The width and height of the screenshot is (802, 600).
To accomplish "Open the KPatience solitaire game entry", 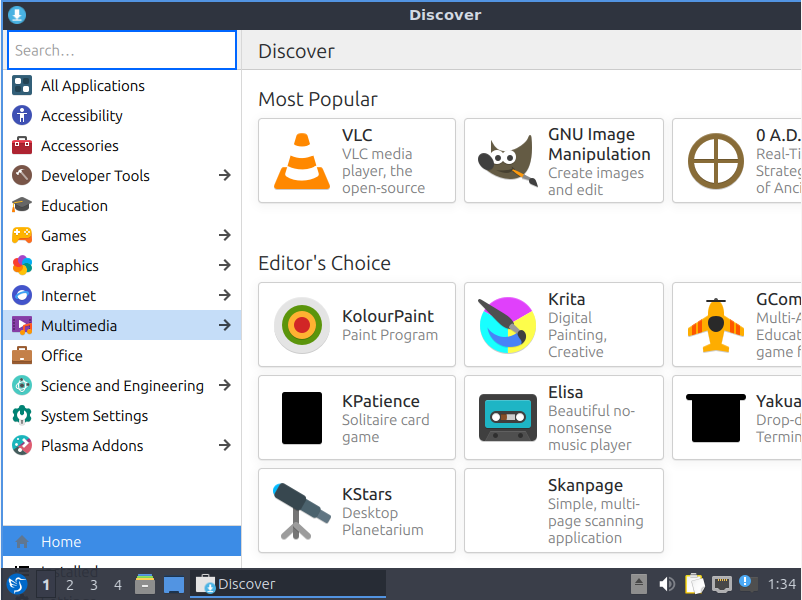I will [356, 417].
